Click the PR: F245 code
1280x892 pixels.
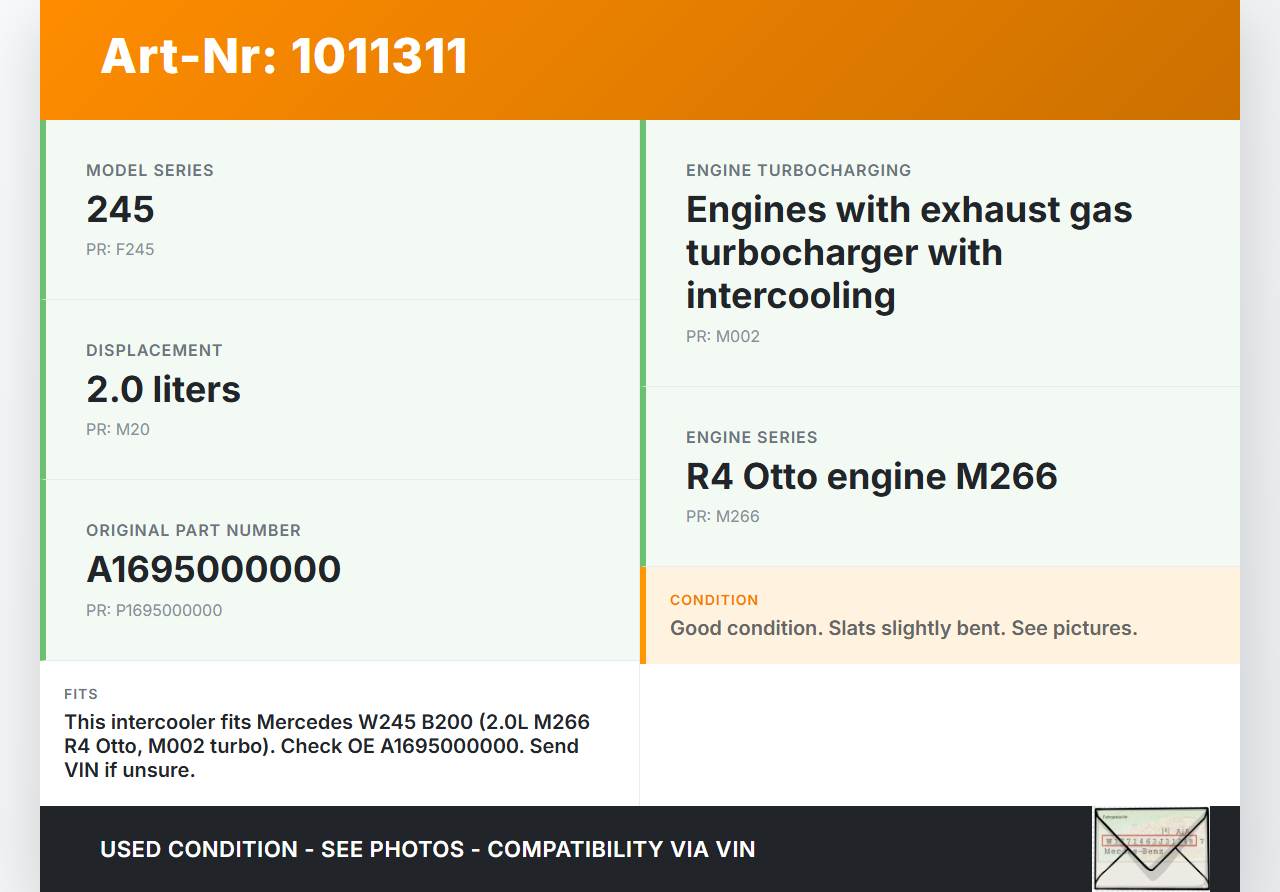[120, 249]
